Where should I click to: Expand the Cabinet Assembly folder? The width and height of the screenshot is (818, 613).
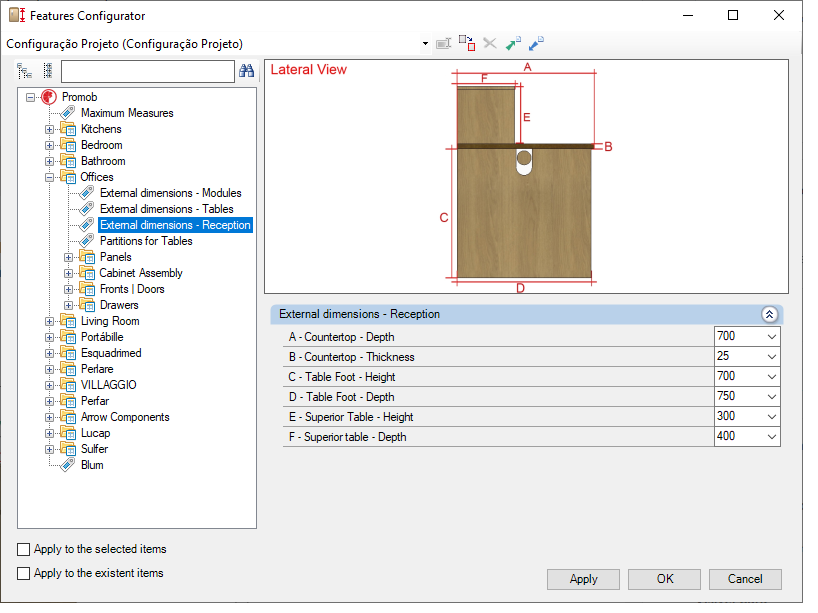tap(68, 273)
